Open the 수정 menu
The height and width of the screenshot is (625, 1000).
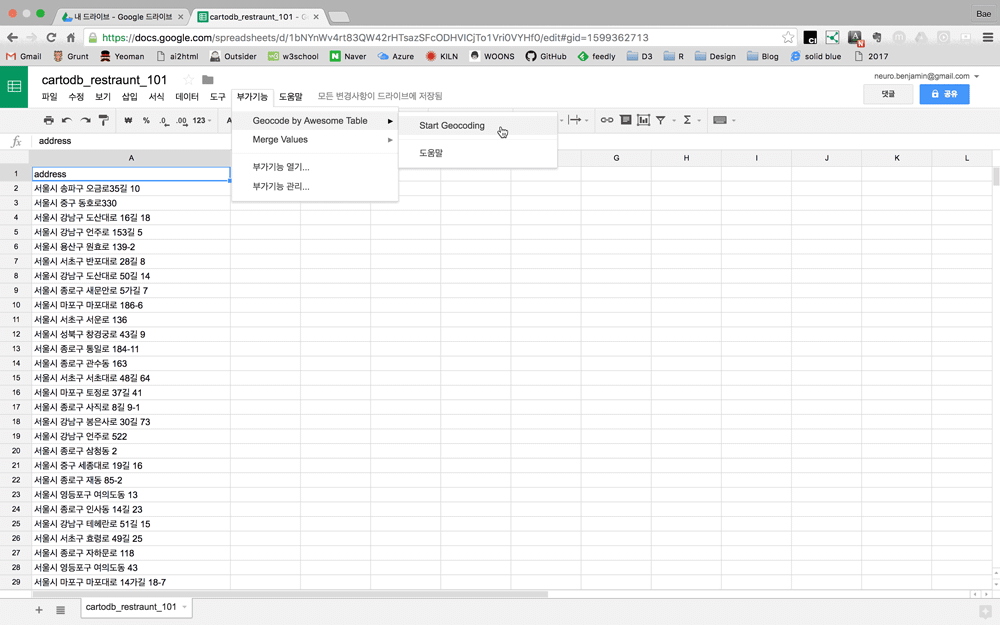pyautogui.click(x=76, y=96)
